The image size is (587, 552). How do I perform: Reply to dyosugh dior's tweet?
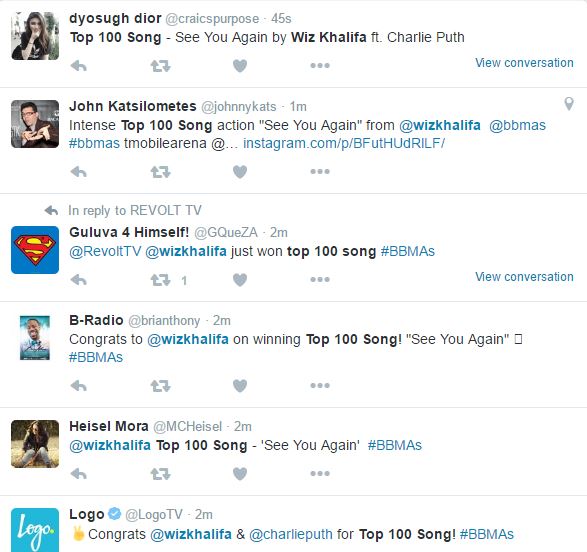[x=79, y=66]
